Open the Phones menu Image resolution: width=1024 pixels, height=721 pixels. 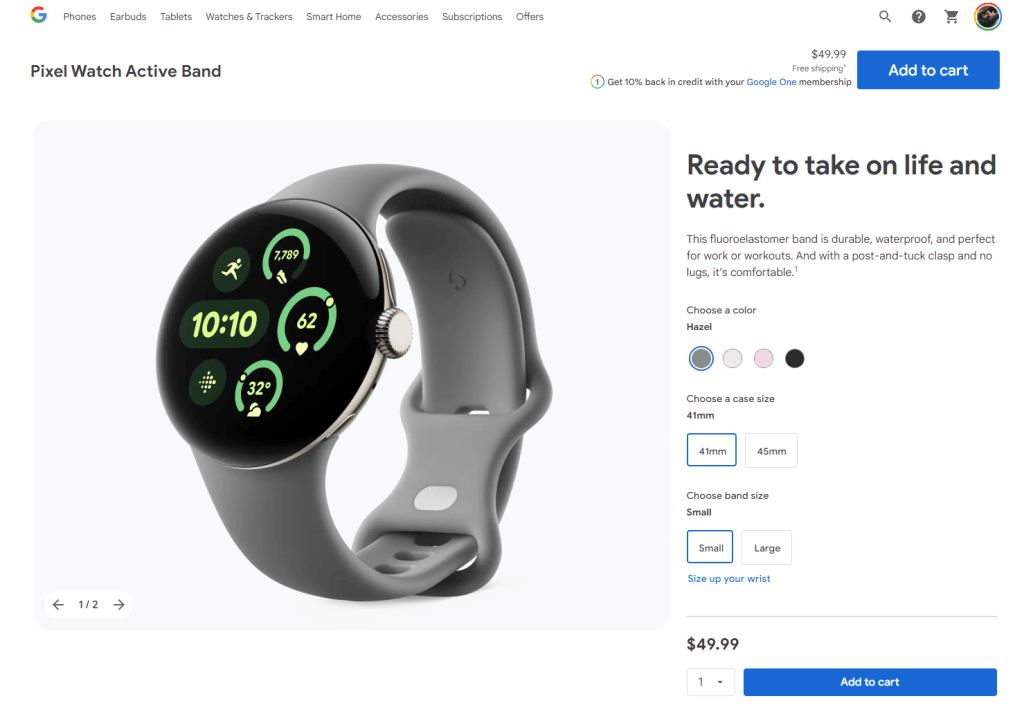80,17
